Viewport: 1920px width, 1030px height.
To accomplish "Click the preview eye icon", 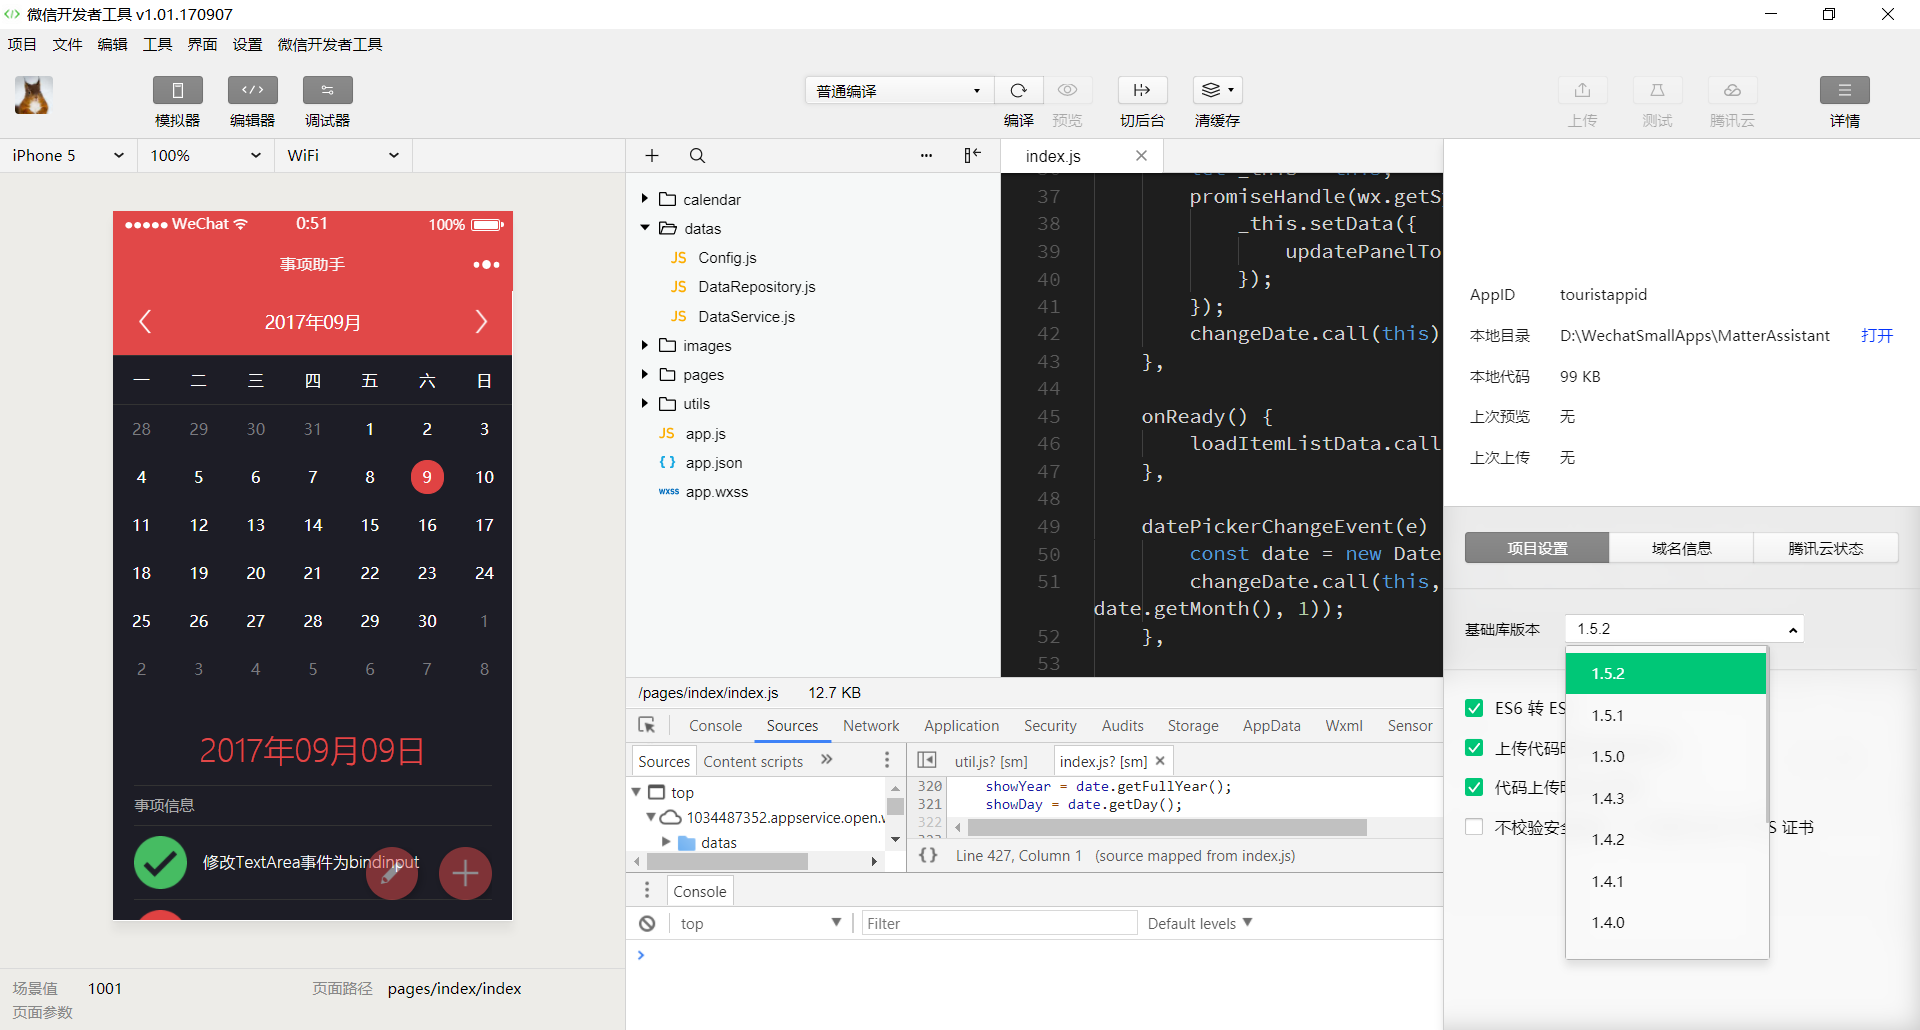I will (x=1068, y=90).
